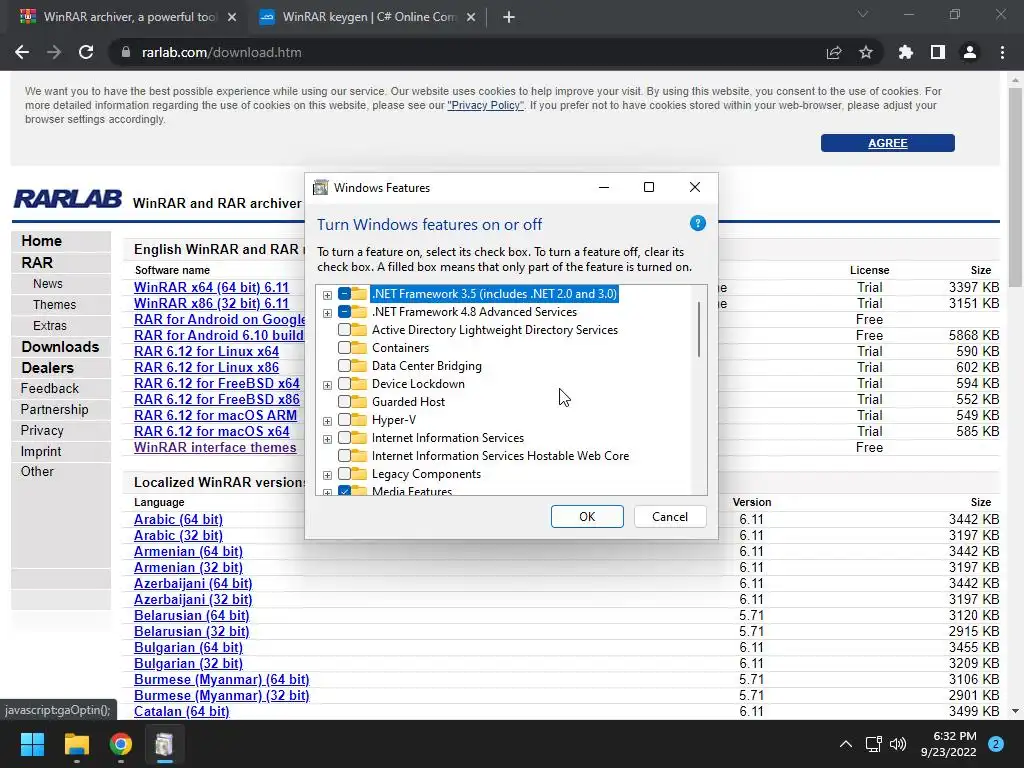Bookmark this page with the star icon

(865, 52)
